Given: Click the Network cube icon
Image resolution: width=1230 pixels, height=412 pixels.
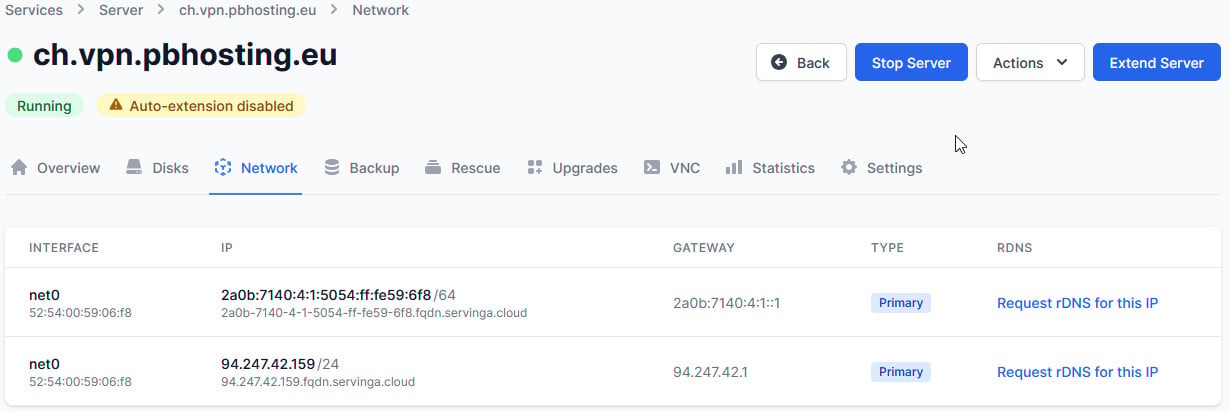Looking at the screenshot, I should (x=223, y=168).
